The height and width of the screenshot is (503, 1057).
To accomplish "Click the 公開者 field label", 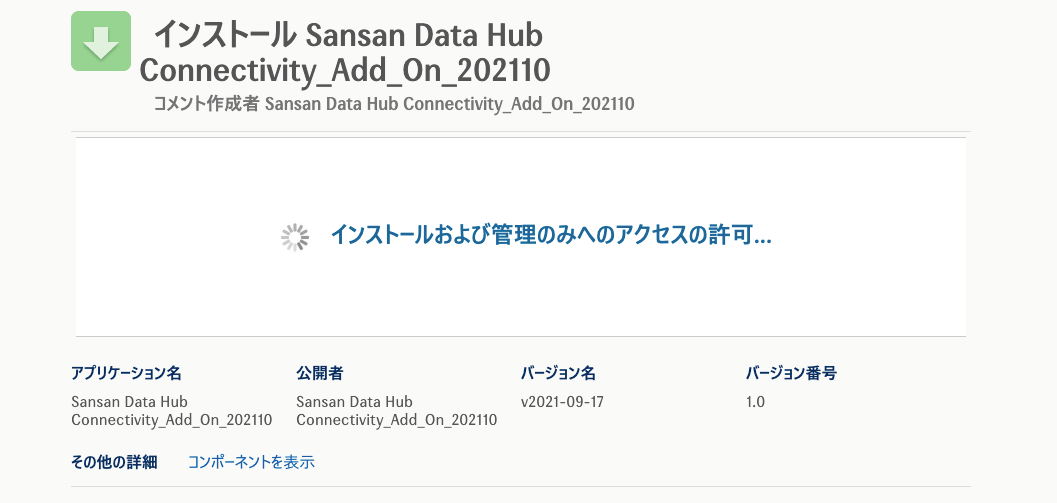I will pos(320,373).
